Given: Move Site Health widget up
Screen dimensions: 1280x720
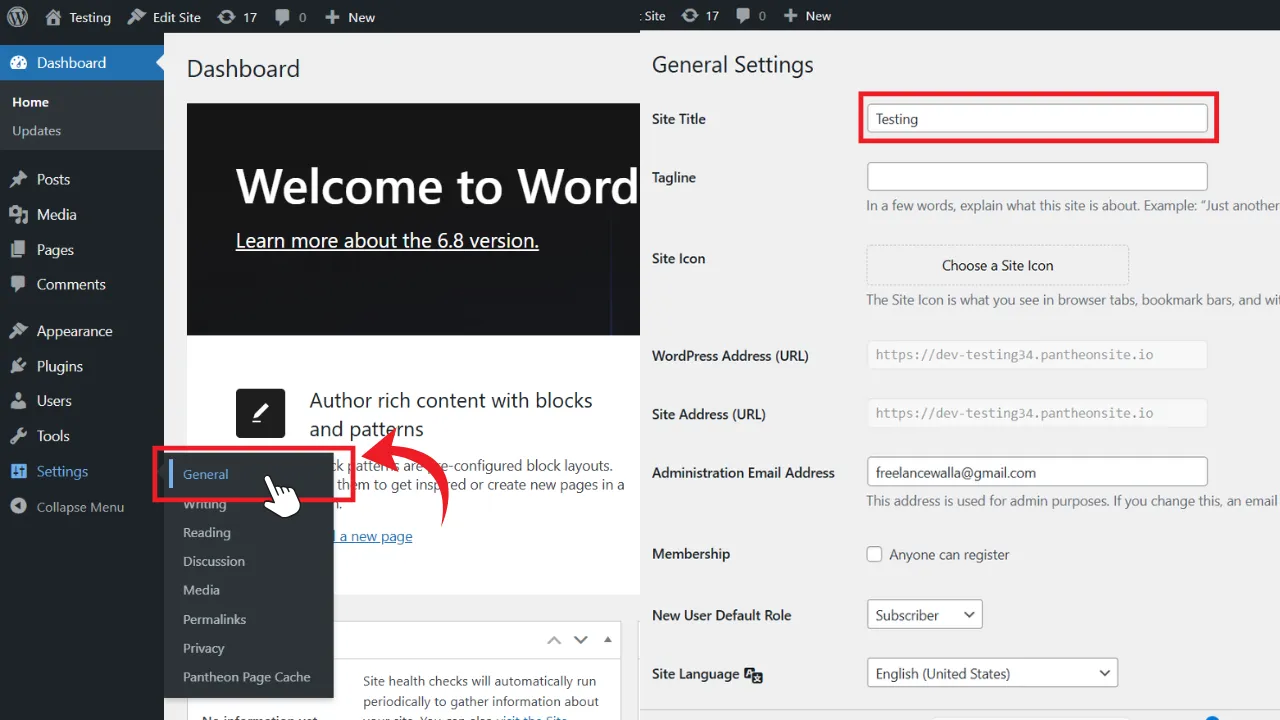Looking at the screenshot, I should click(553, 640).
